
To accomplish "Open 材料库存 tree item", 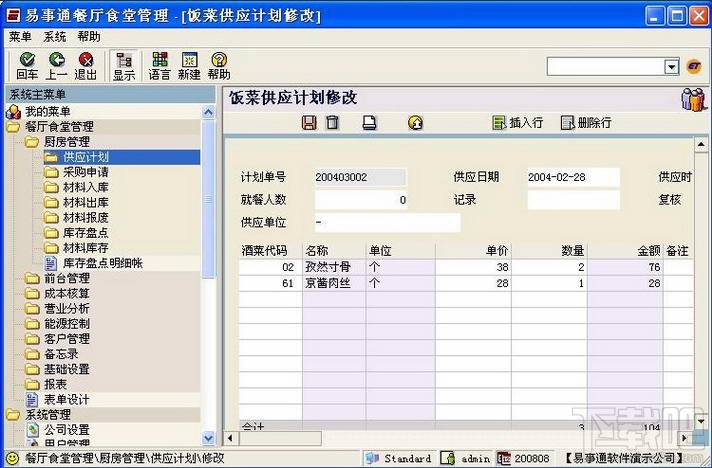I will pyautogui.click(x=86, y=248).
